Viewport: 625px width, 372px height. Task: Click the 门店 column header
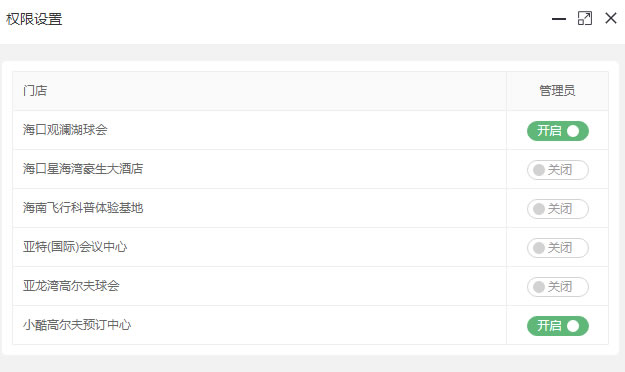(35, 91)
